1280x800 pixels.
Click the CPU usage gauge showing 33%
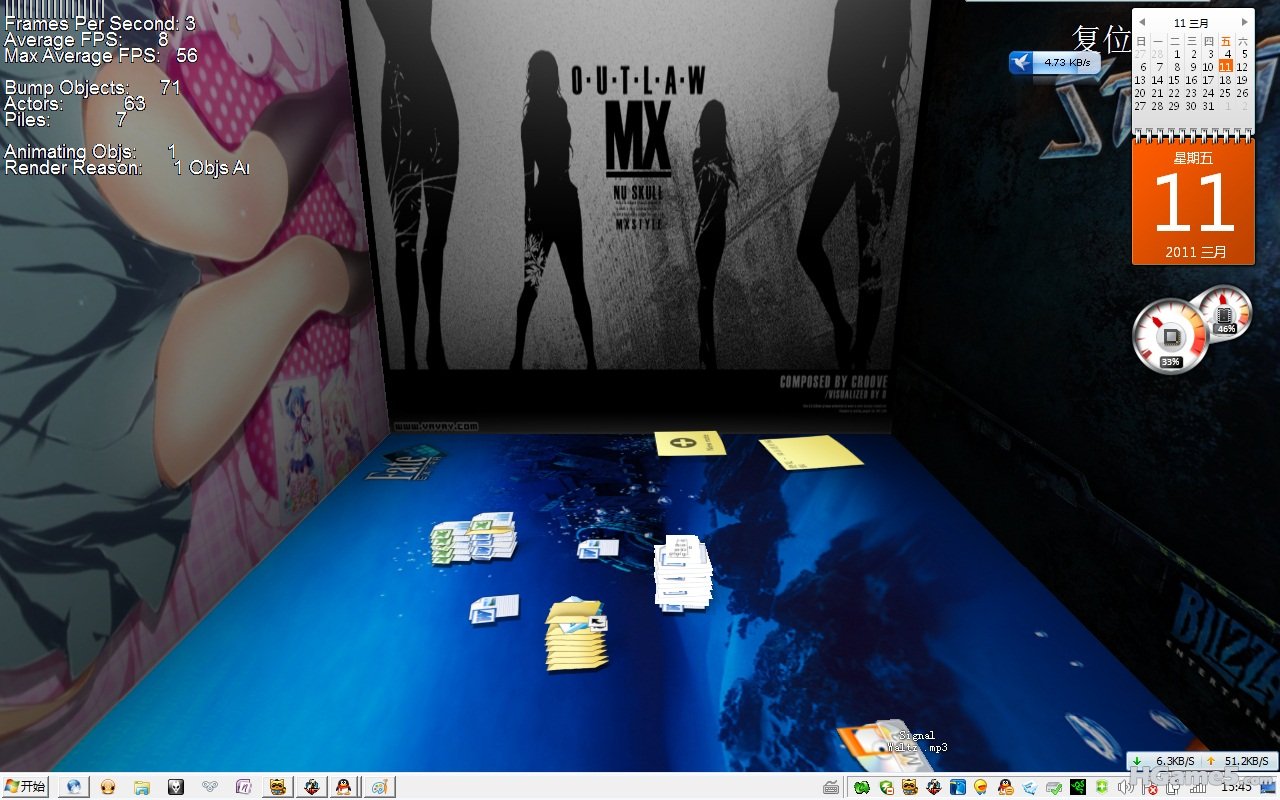point(1169,338)
